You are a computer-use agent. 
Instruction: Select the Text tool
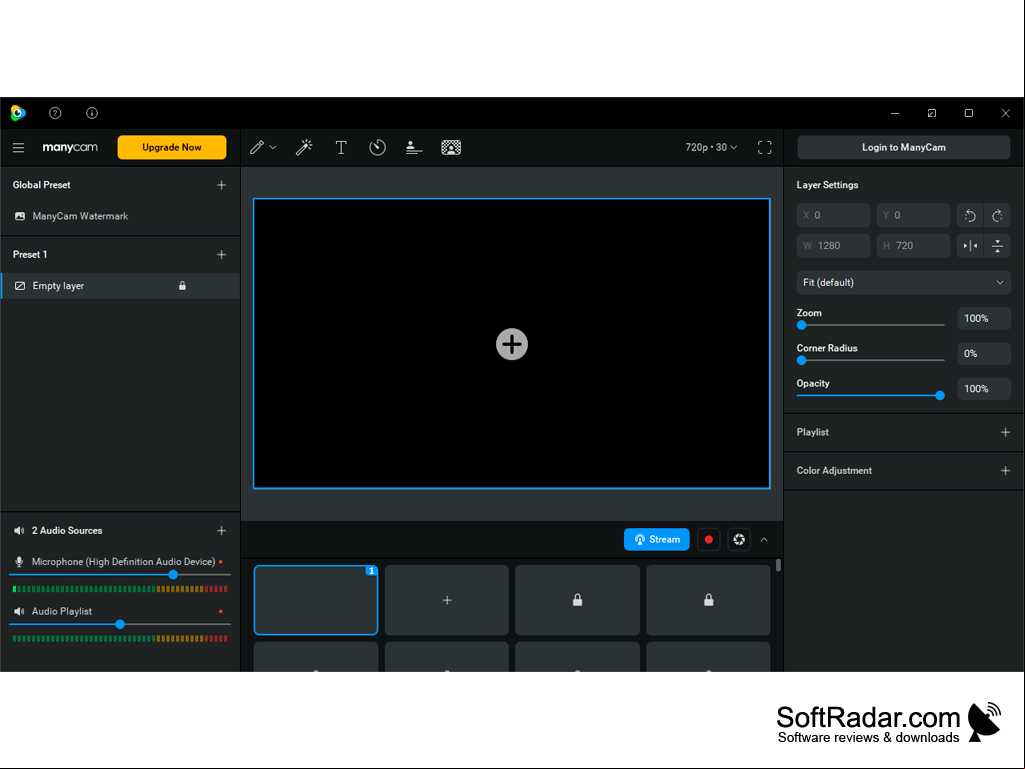(x=341, y=148)
